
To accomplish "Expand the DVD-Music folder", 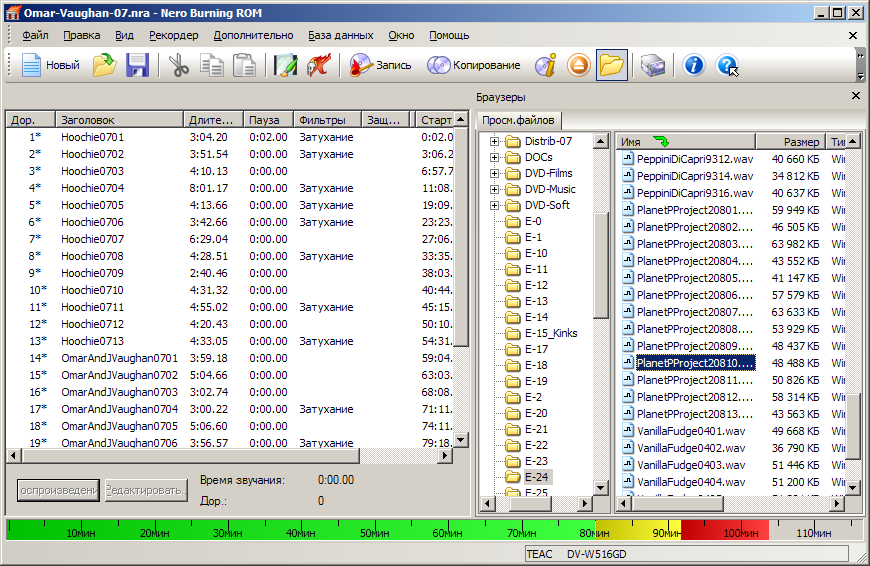I will click(x=494, y=190).
